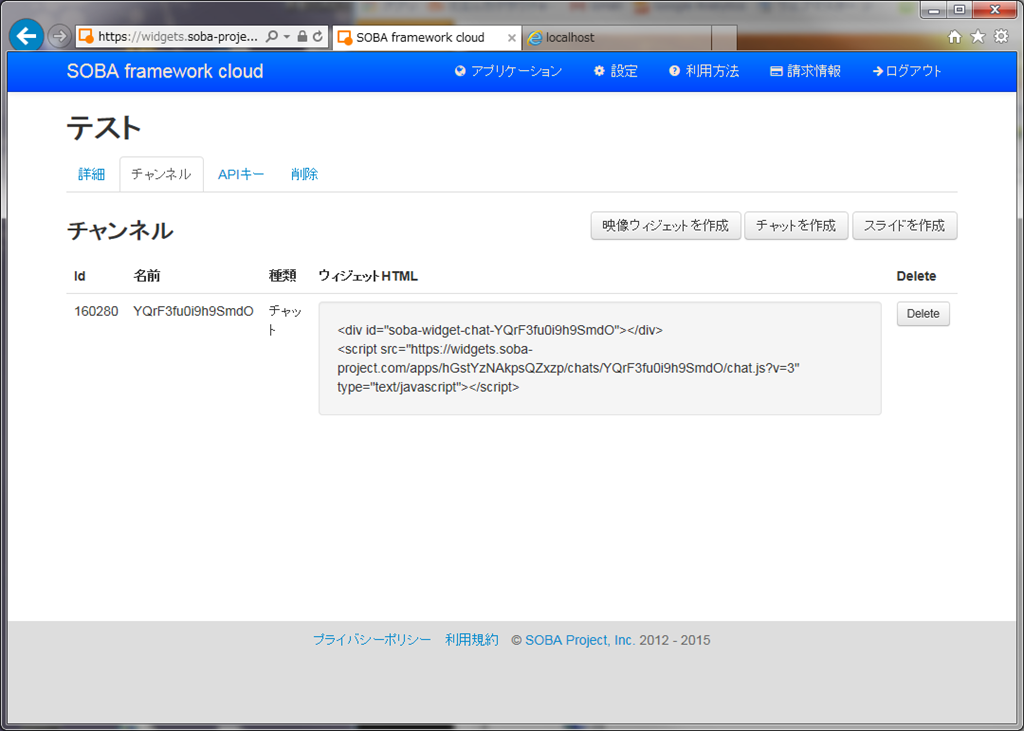Click the security lock icon in address bar
This screenshot has height=731, width=1024.
click(x=302, y=37)
